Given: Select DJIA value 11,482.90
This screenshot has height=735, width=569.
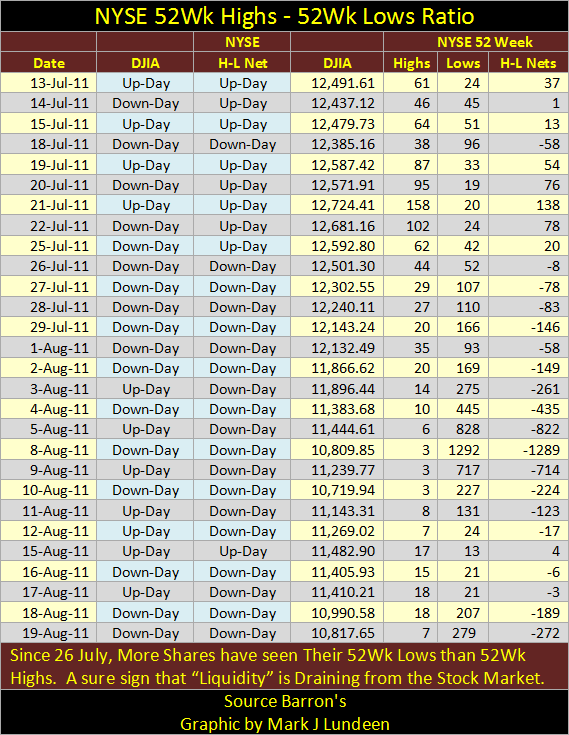Looking at the screenshot, I should 337,551.
